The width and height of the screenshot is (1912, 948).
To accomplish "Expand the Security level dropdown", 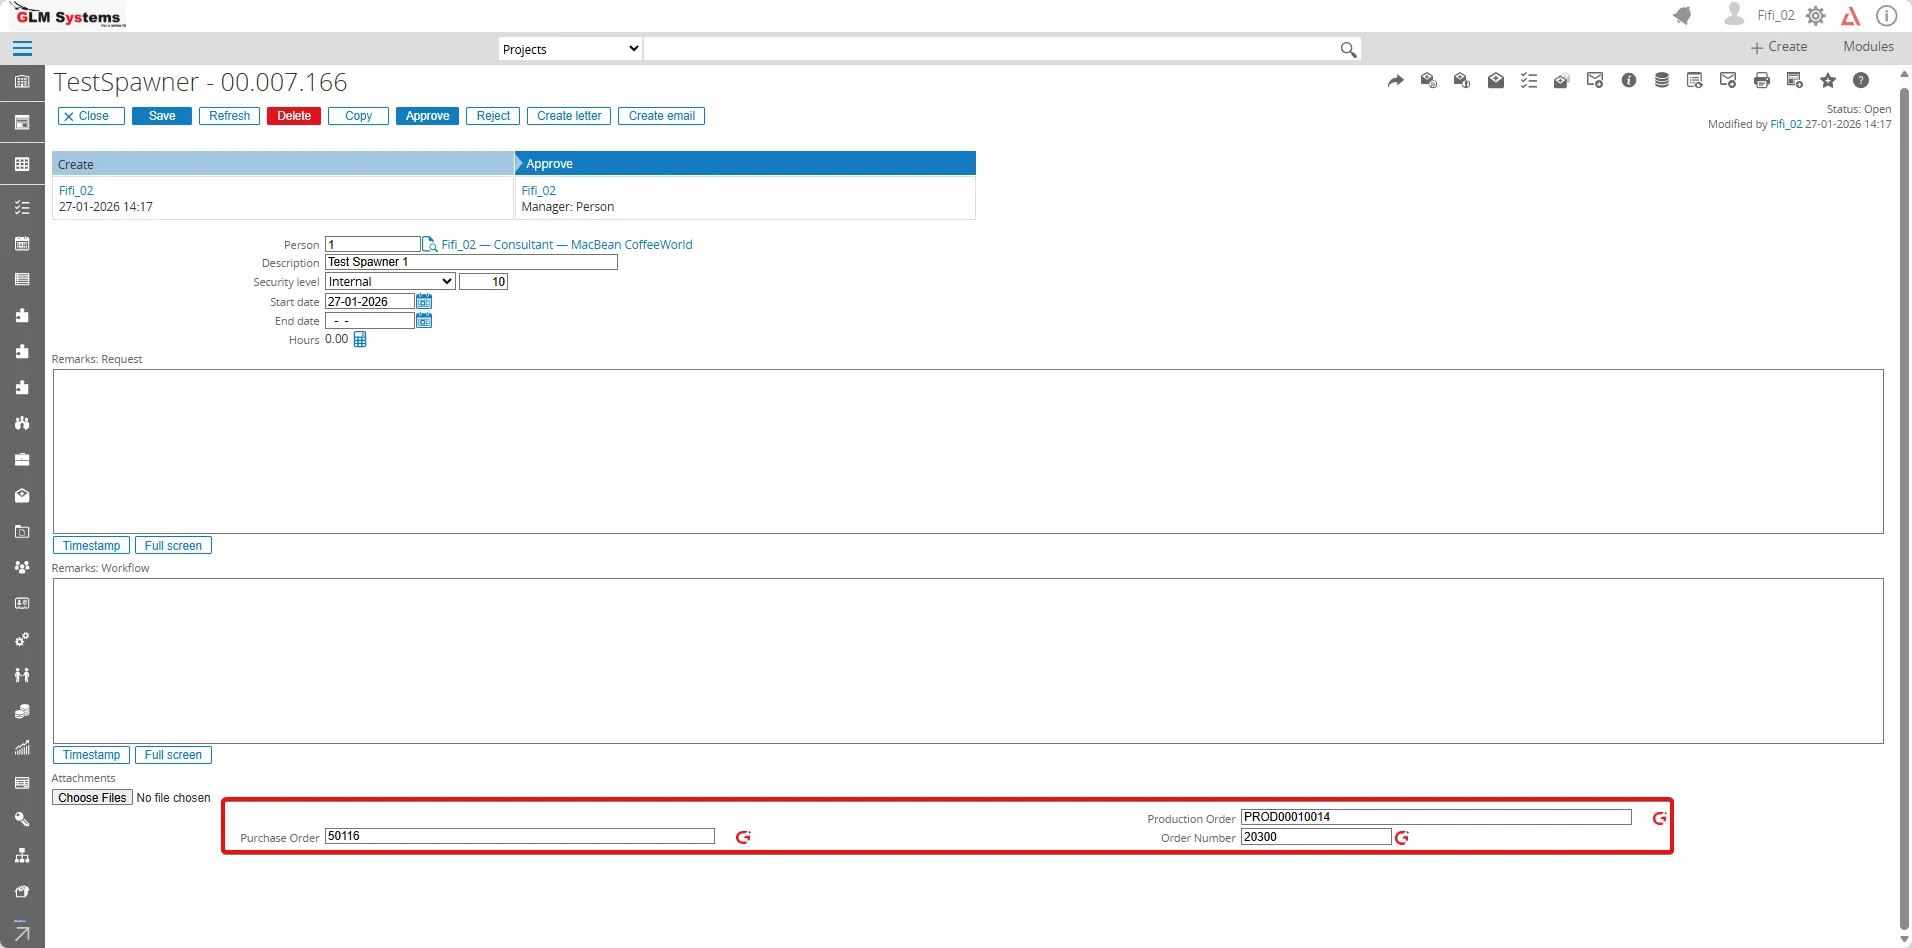I will (390, 282).
